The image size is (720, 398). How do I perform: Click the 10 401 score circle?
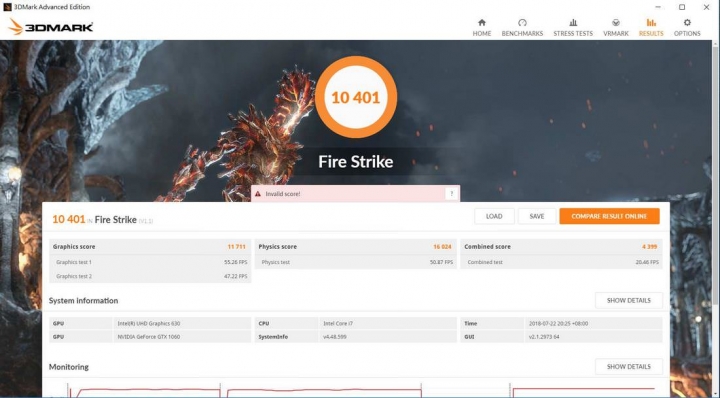point(356,97)
